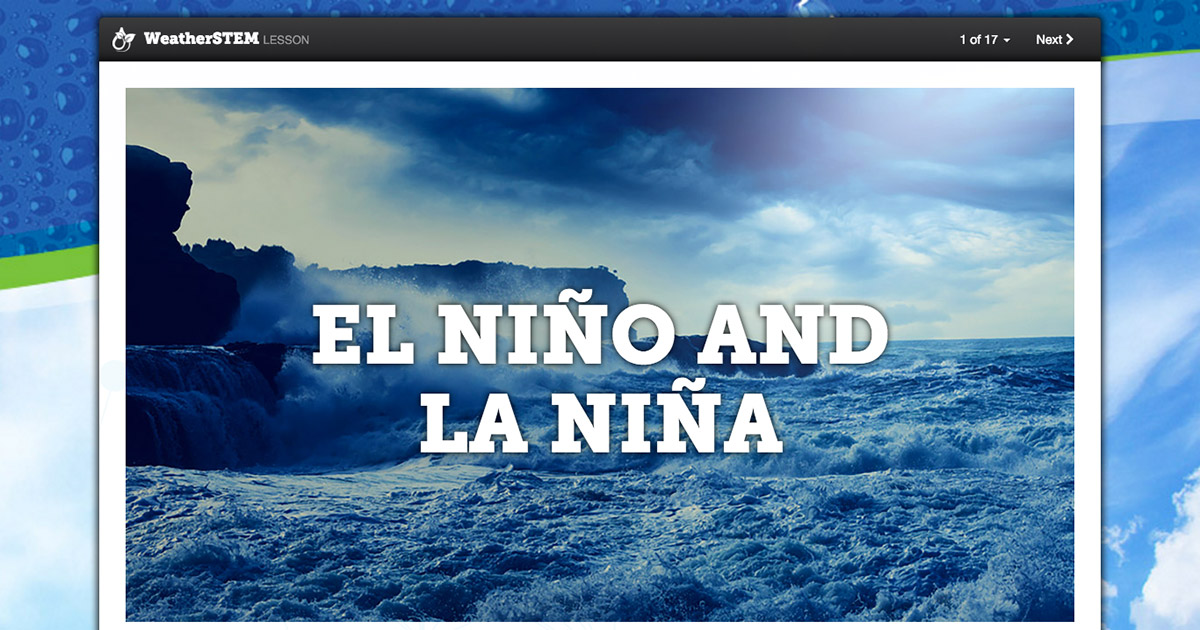Open the lesson navigation dropdown menu

pyautogui.click(x=985, y=40)
